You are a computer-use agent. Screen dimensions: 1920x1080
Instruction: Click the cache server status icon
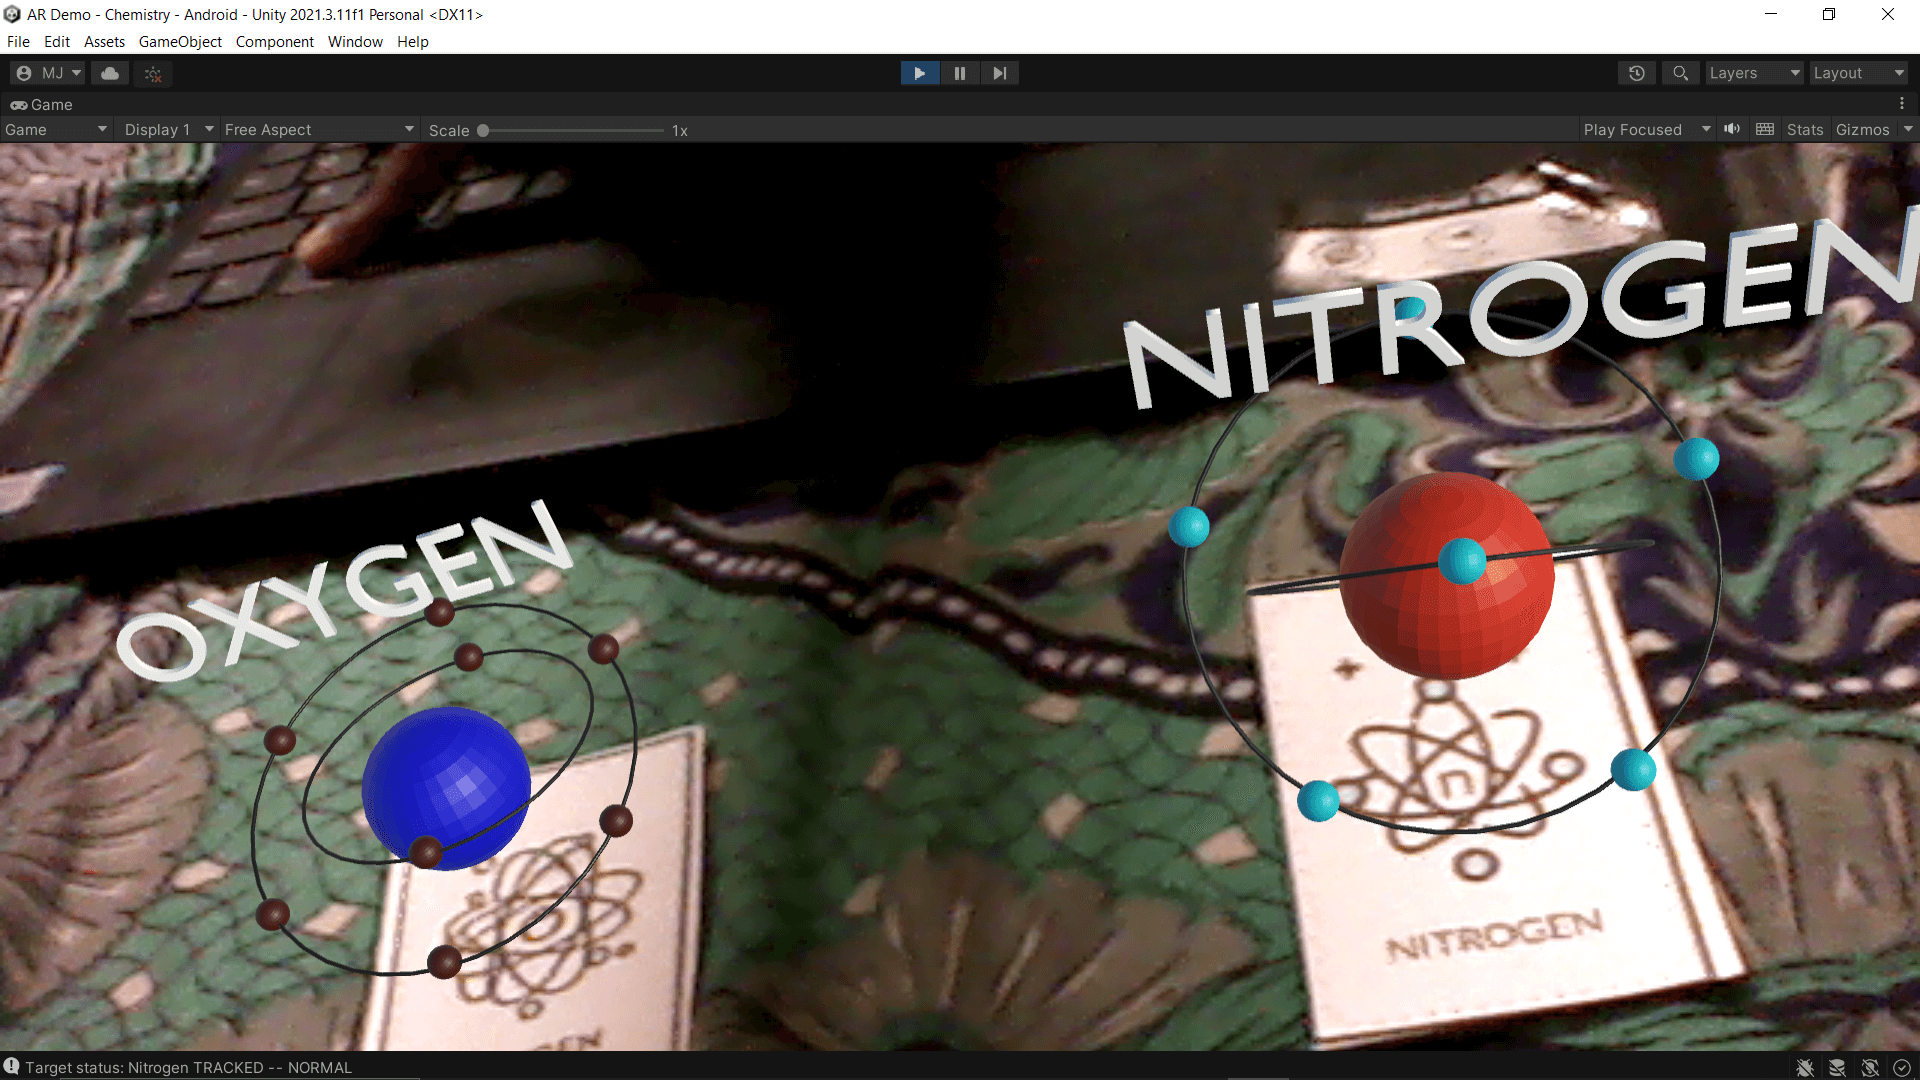point(1837,1068)
